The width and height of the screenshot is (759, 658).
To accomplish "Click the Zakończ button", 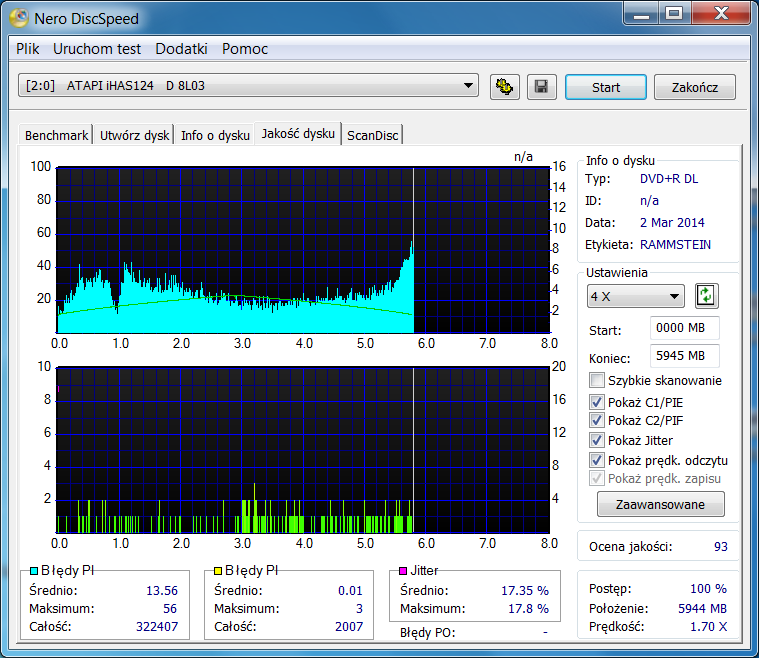I will point(695,87).
